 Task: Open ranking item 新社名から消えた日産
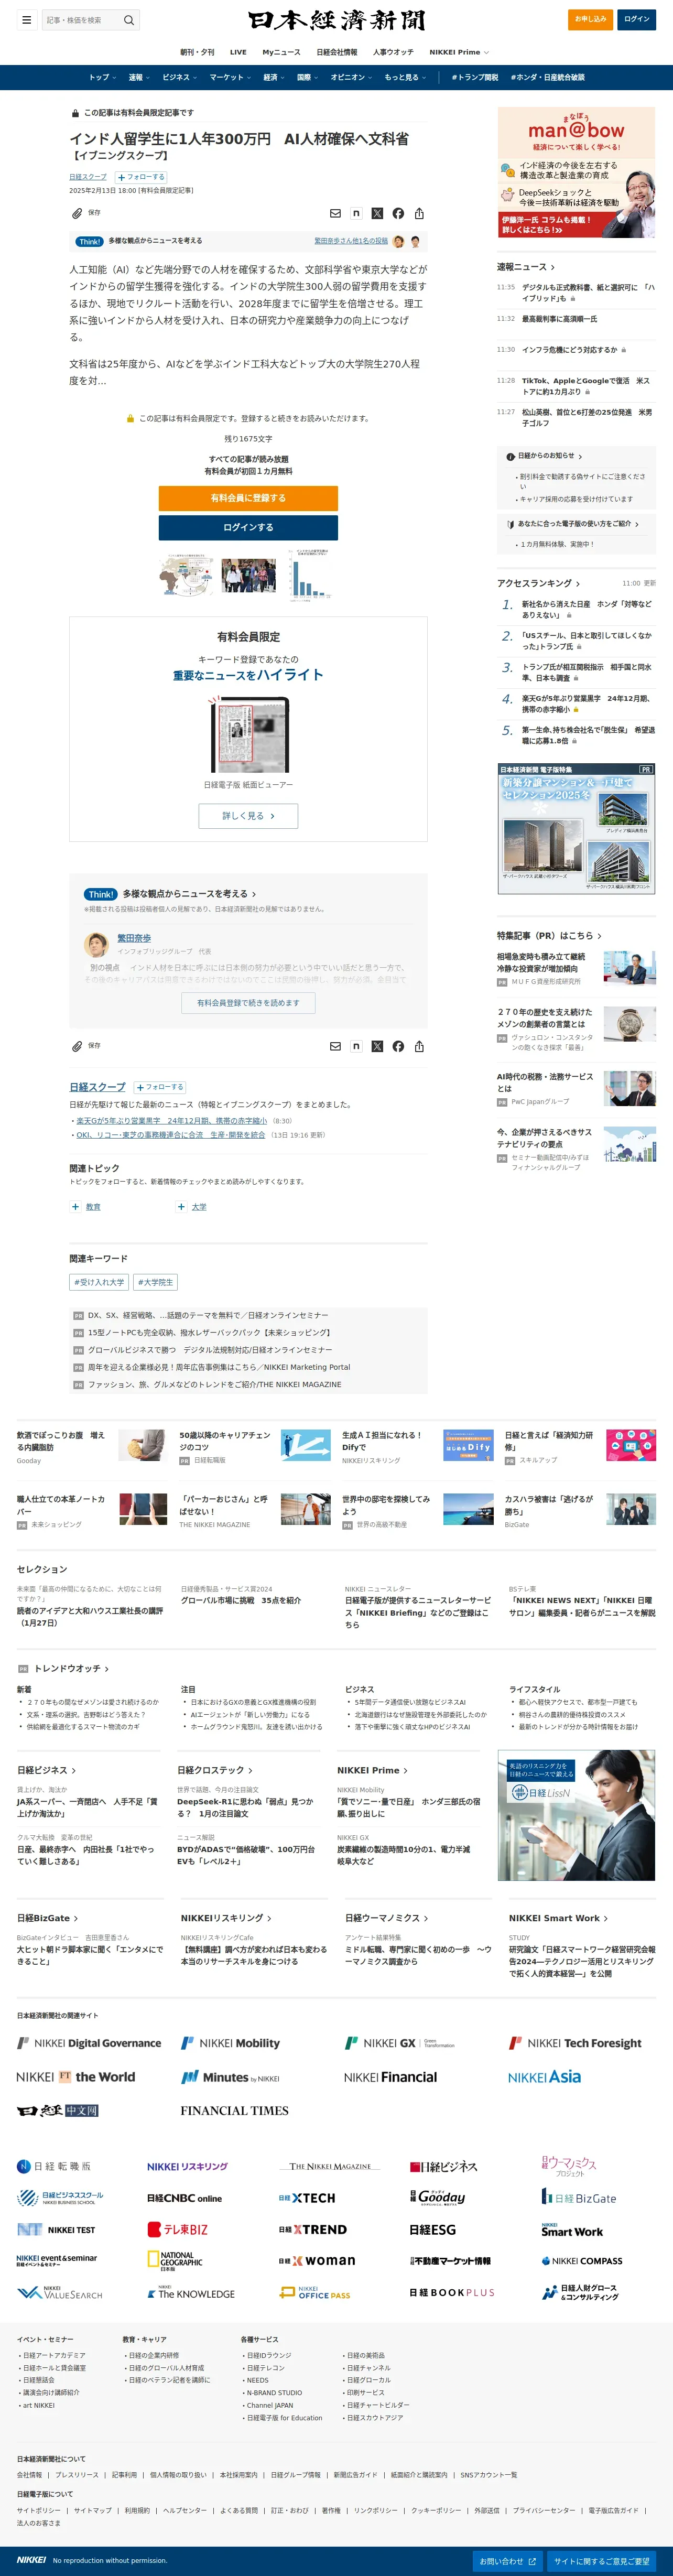[x=586, y=609]
